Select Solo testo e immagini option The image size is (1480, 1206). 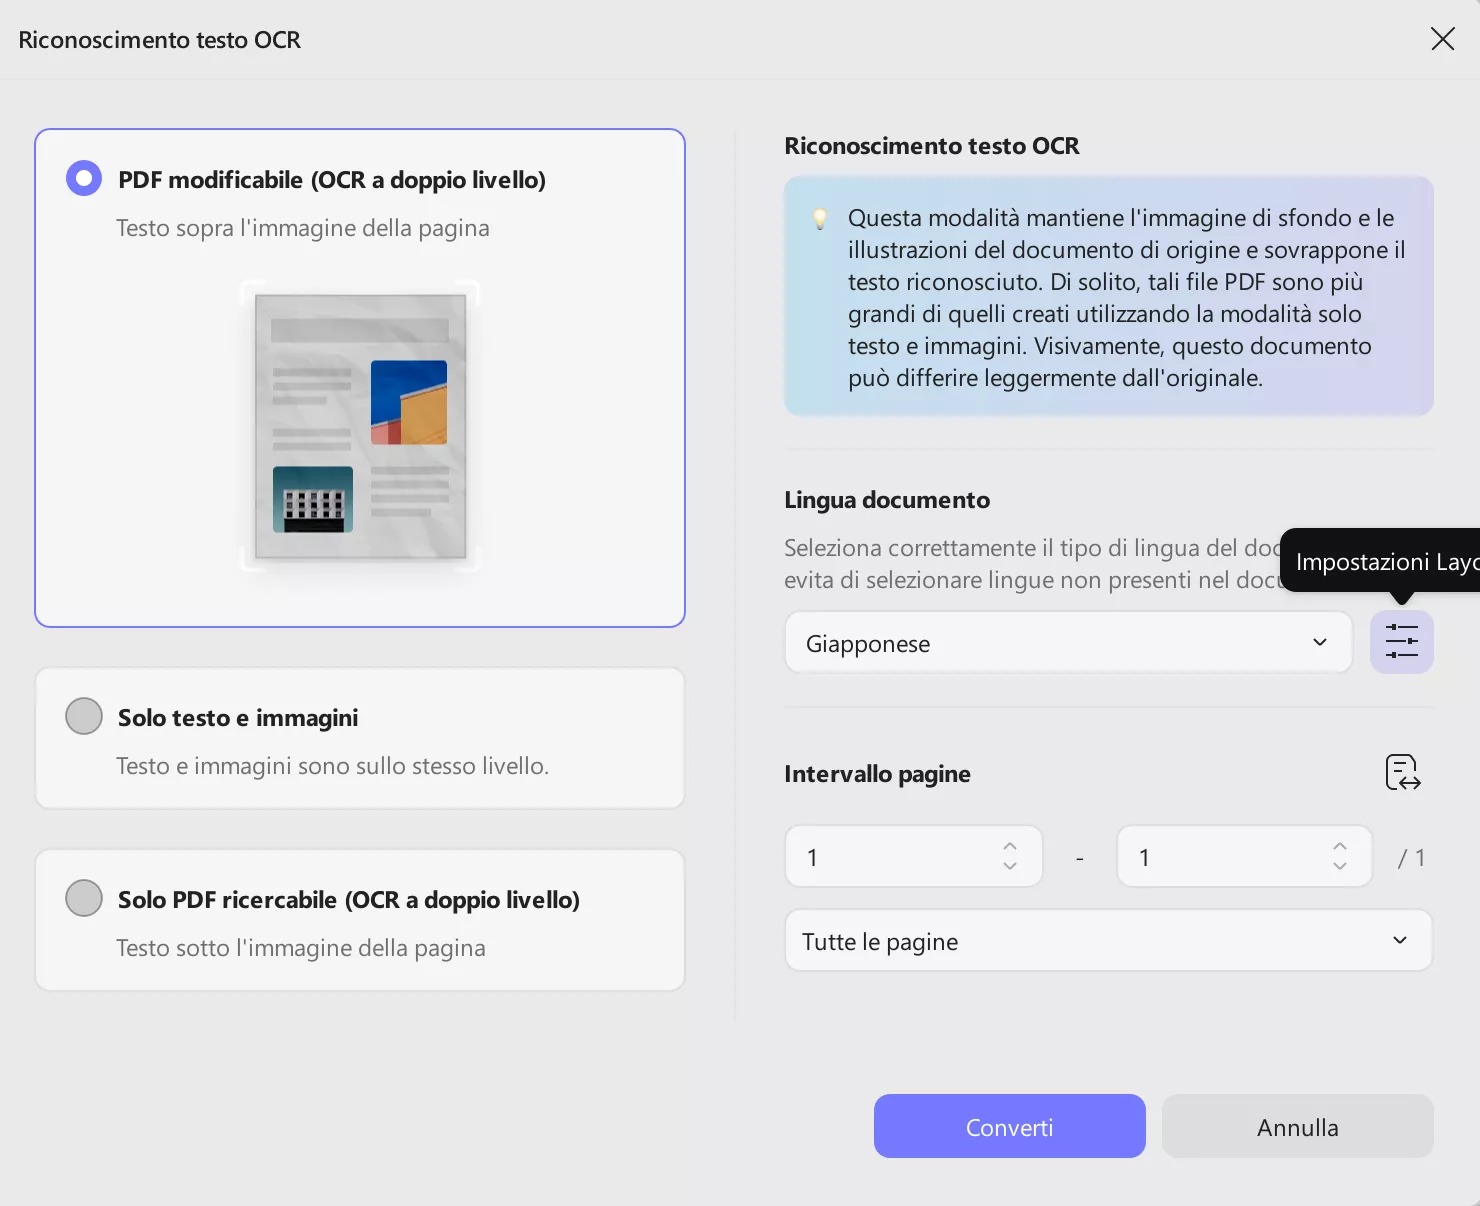click(84, 716)
